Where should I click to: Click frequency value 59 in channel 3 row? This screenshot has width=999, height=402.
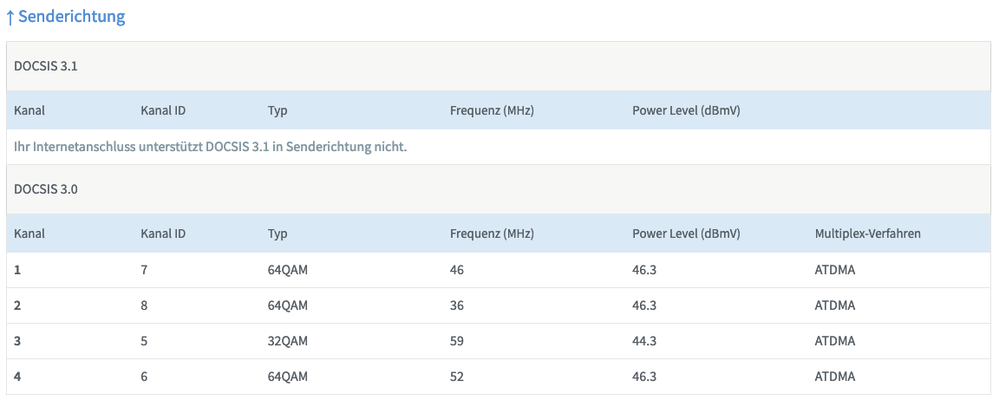click(x=457, y=341)
